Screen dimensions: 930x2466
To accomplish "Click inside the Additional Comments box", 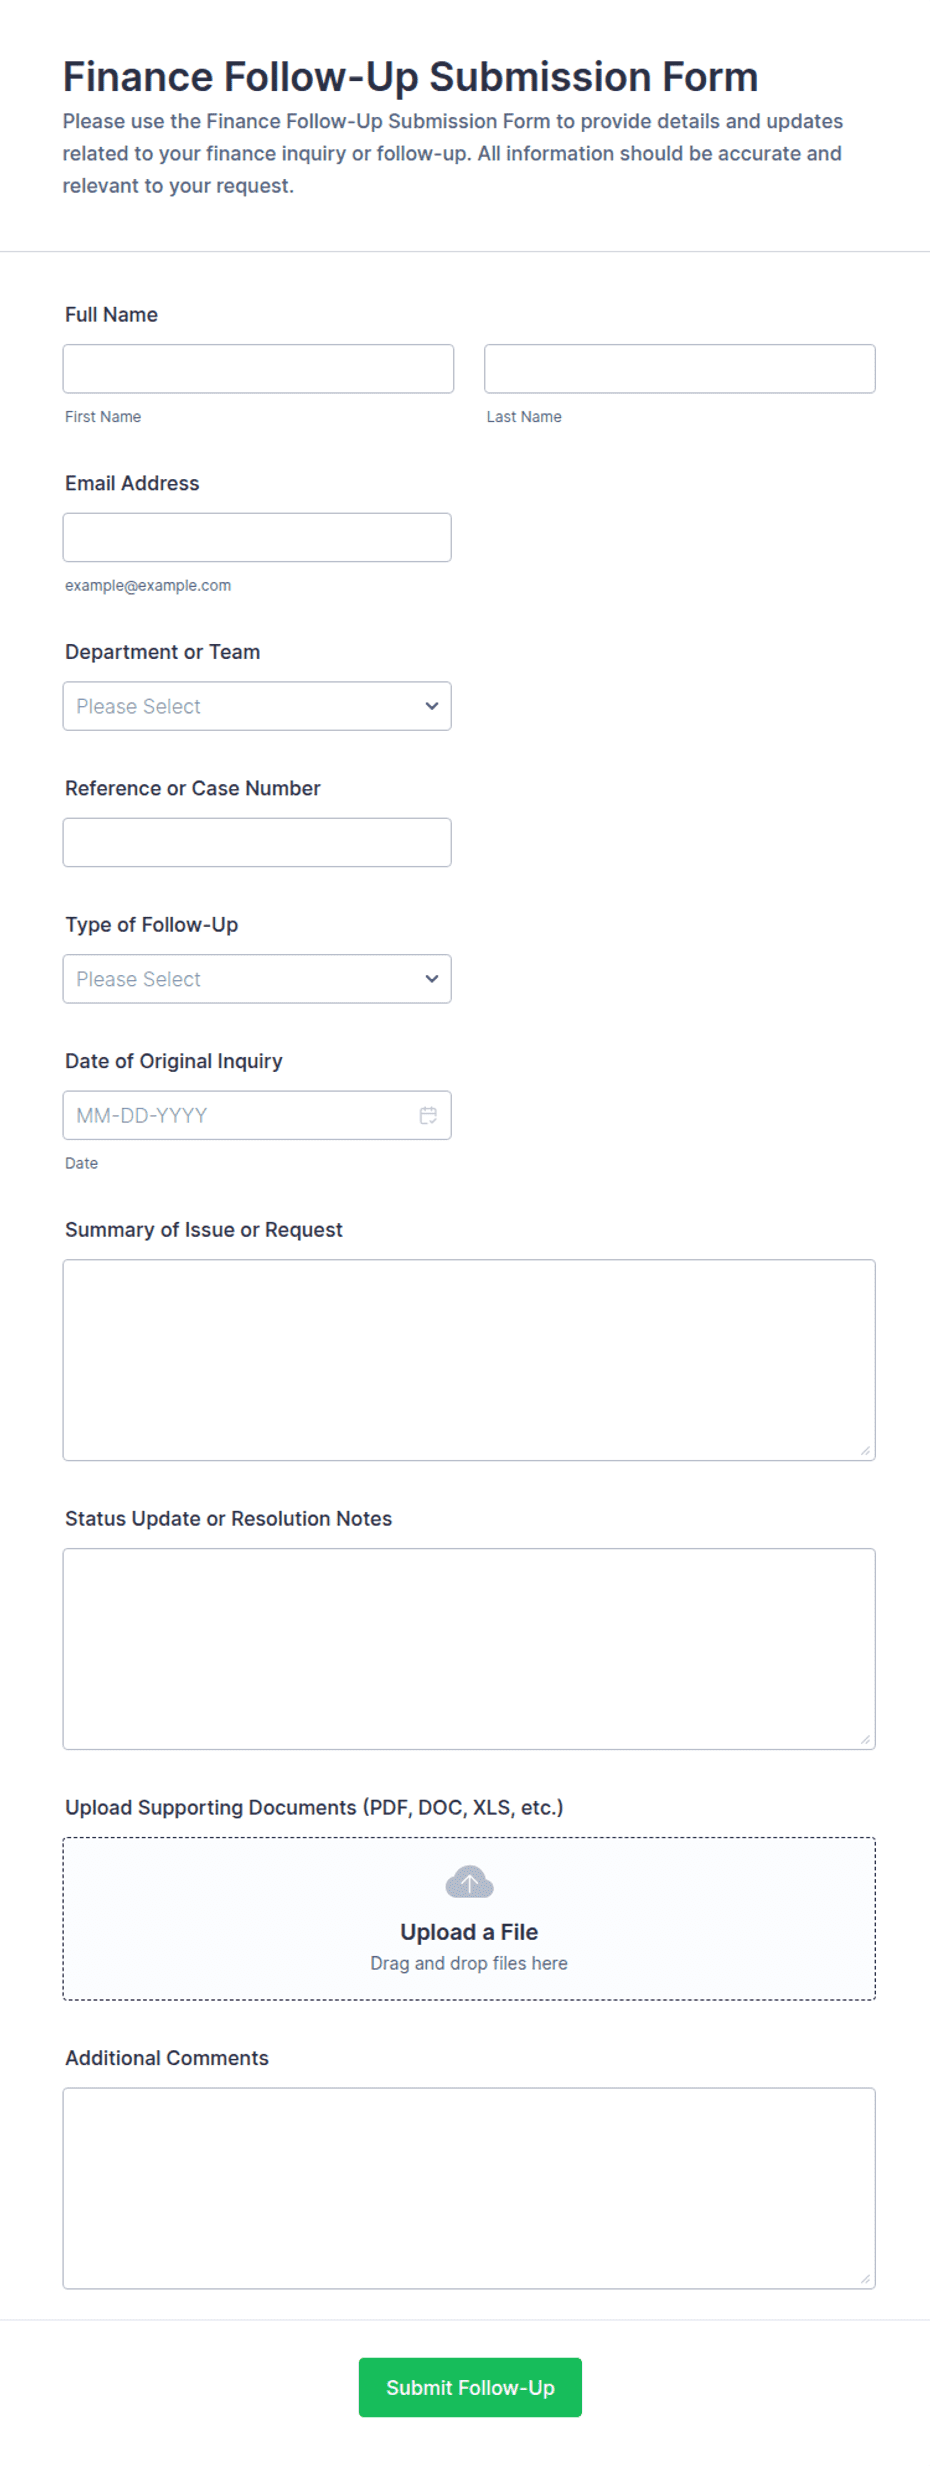I will [x=469, y=2188].
